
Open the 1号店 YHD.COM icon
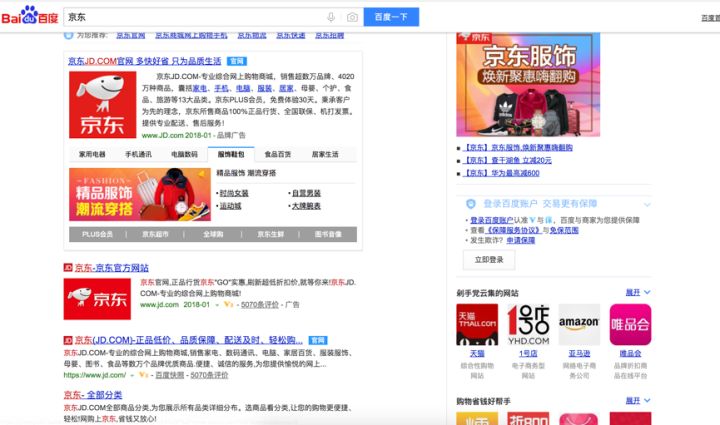[x=528, y=324]
